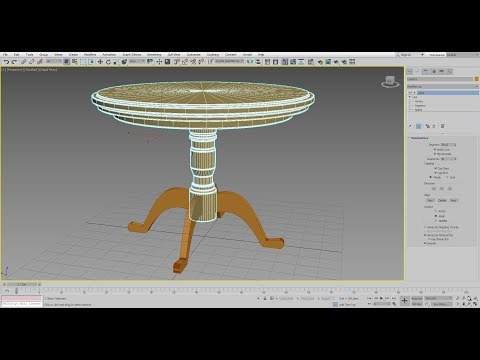Collapse the Line sub-object tree
The image size is (480, 360).
click(x=410, y=97)
